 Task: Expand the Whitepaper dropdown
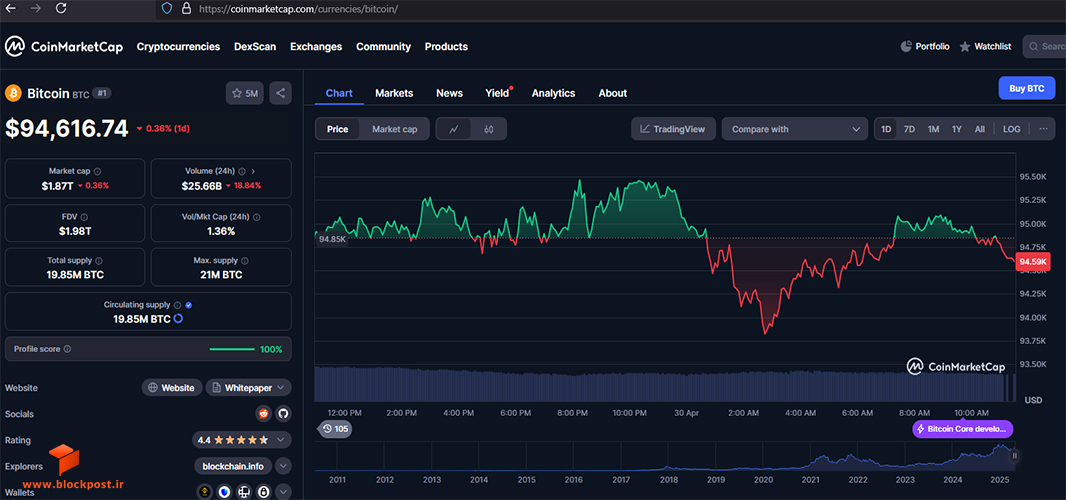pos(249,388)
